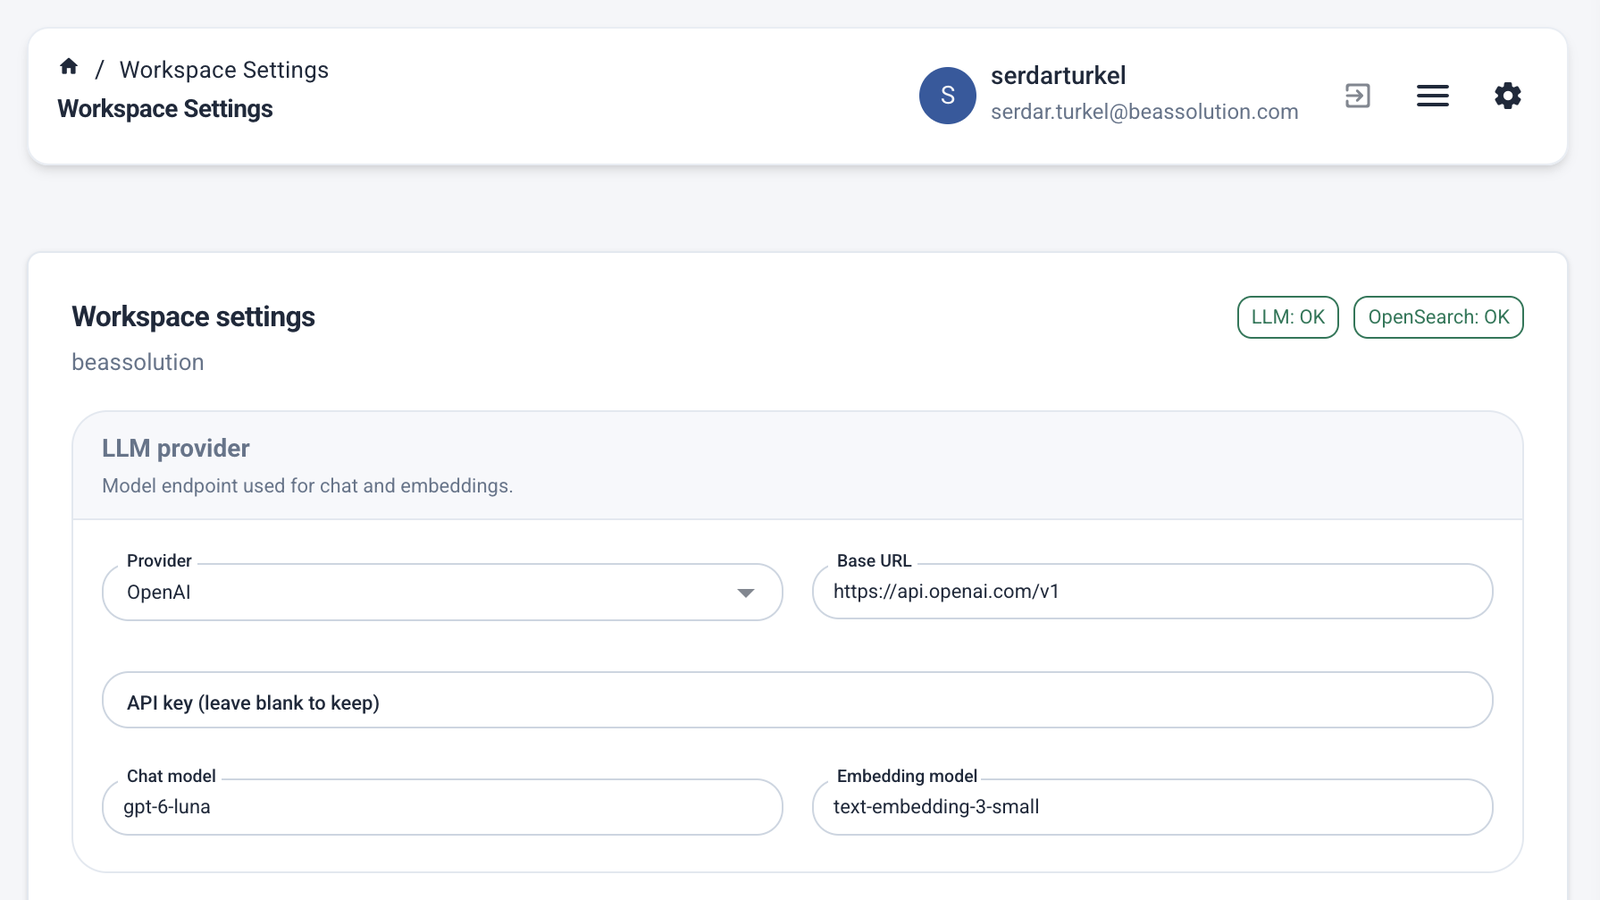
Task: Open the hamburger menu icon
Action: pyautogui.click(x=1432, y=96)
